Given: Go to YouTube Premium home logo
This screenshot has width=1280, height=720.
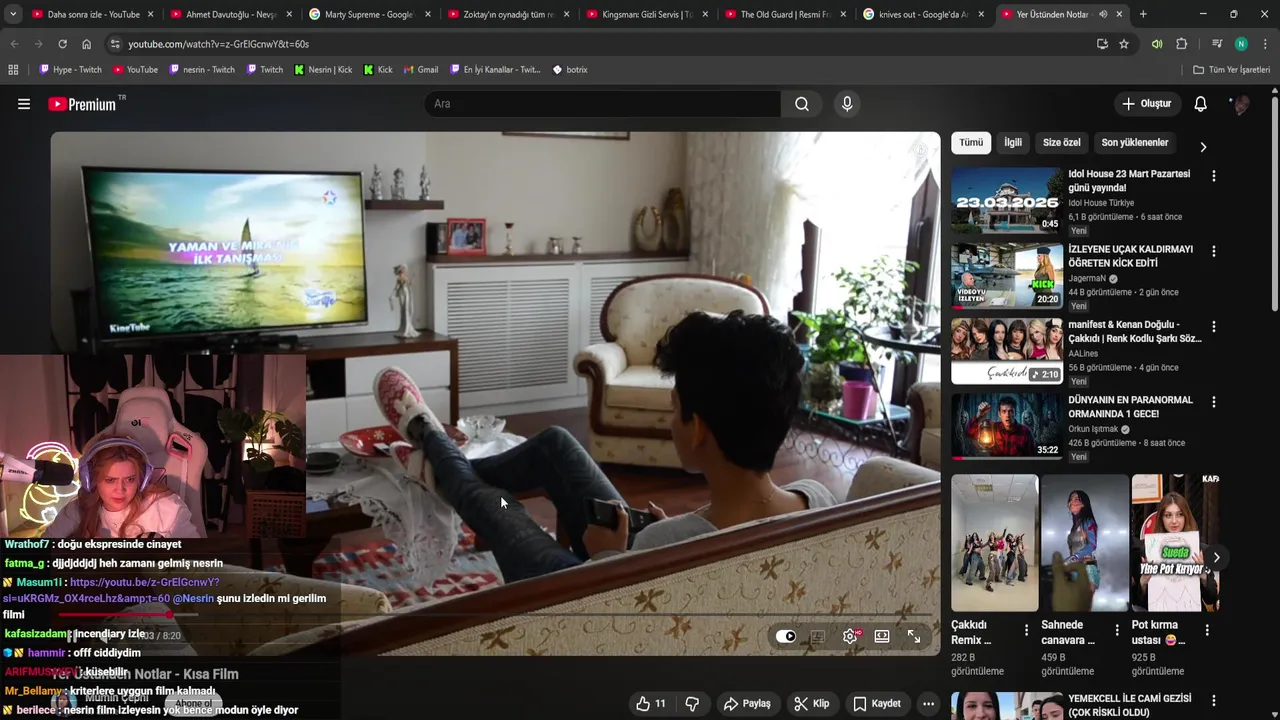Looking at the screenshot, I should click(82, 104).
